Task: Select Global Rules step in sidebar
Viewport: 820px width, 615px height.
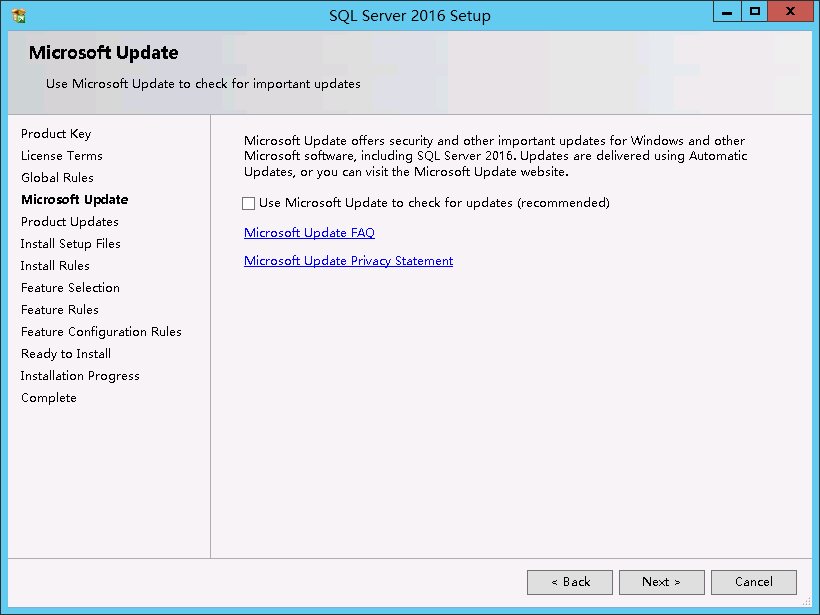Action: click(58, 178)
